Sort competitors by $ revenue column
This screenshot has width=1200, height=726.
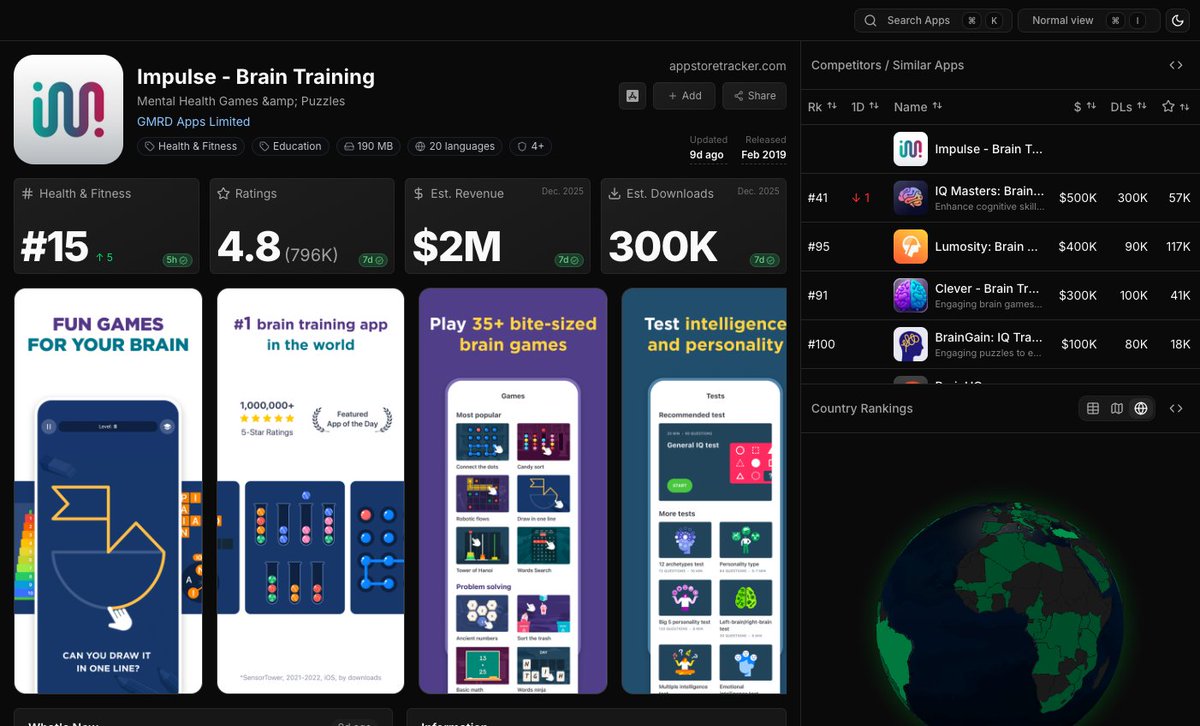(x=1085, y=106)
